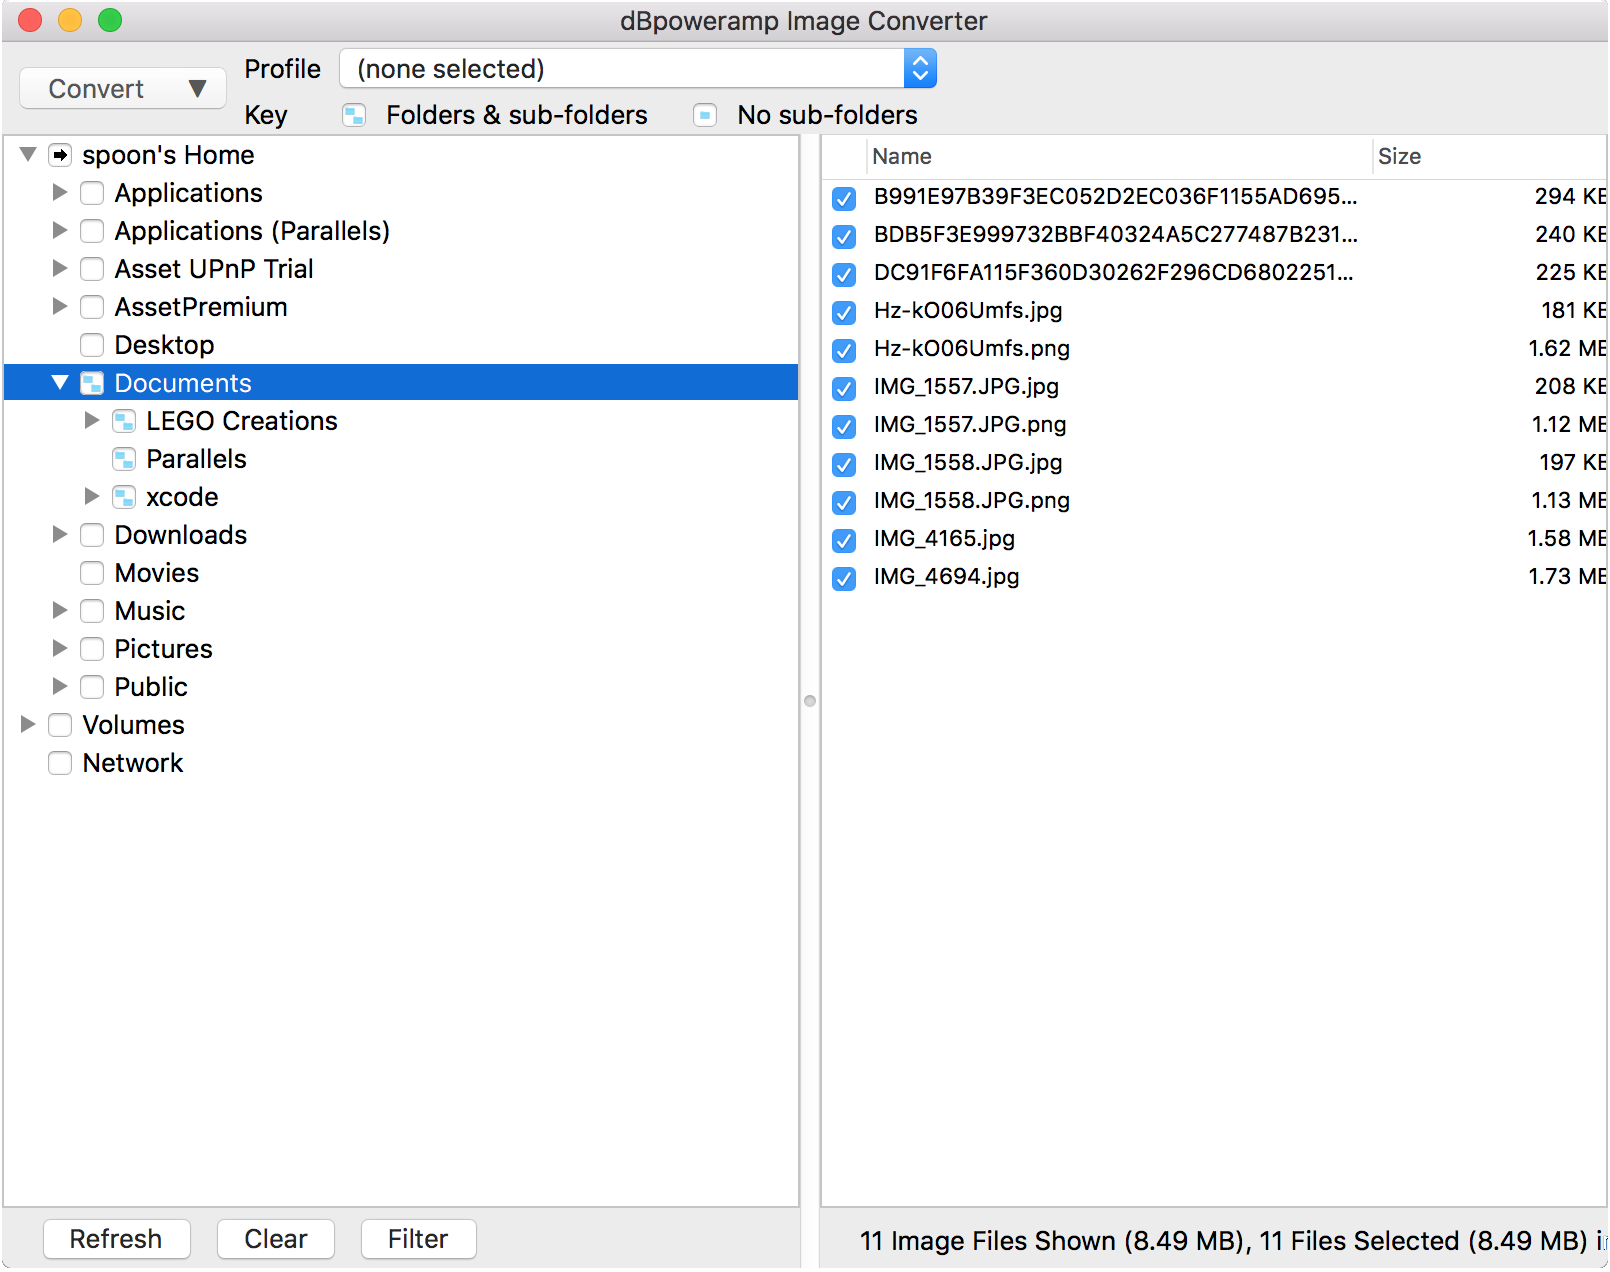Click the pane splitter handle dot
The width and height of the screenshot is (1610, 1272).
click(810, 701)
